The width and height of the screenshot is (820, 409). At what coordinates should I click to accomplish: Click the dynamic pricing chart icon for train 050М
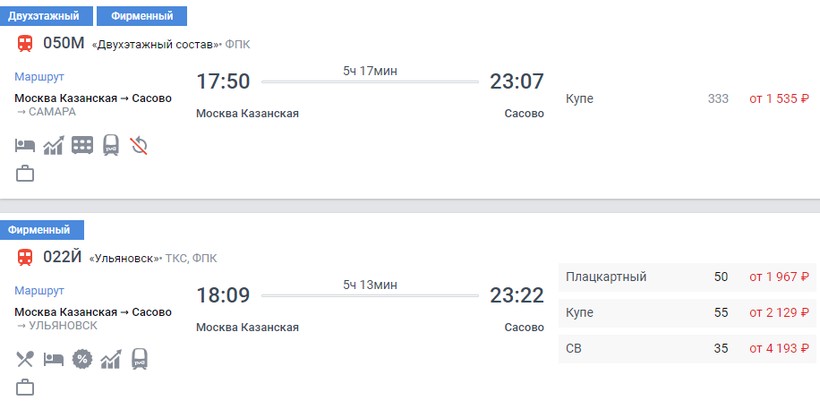[x=53, y=145]
